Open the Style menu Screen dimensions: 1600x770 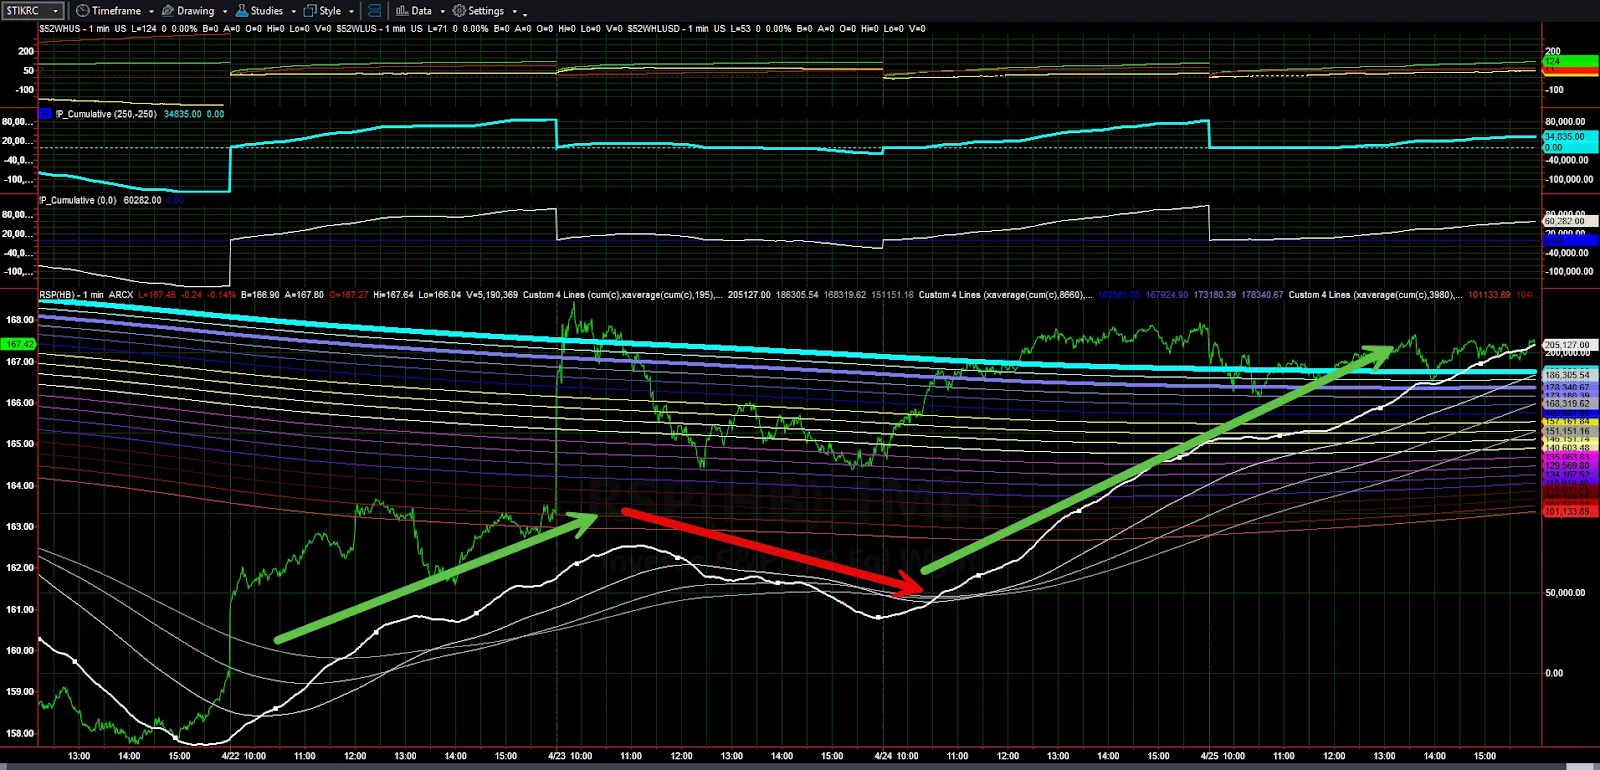pyautogui.click(x=330, y=11)
